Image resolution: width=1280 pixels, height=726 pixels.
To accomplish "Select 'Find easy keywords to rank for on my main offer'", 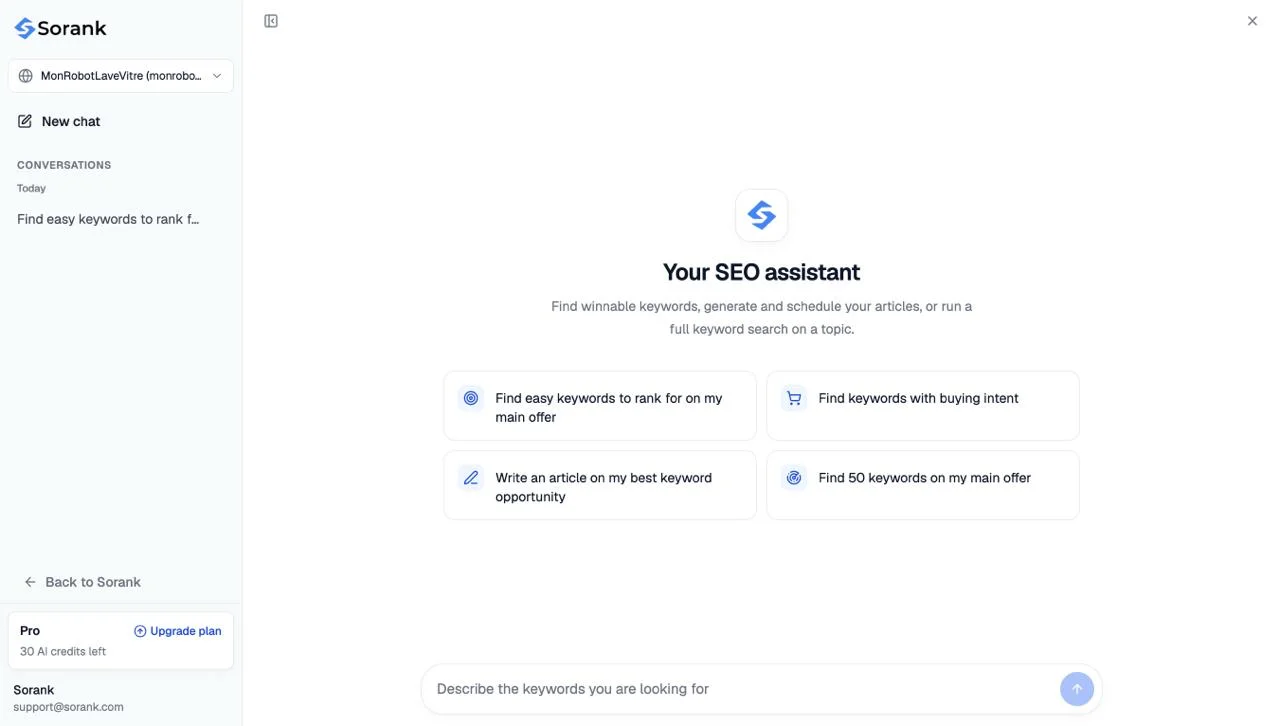I will point(600,406).
